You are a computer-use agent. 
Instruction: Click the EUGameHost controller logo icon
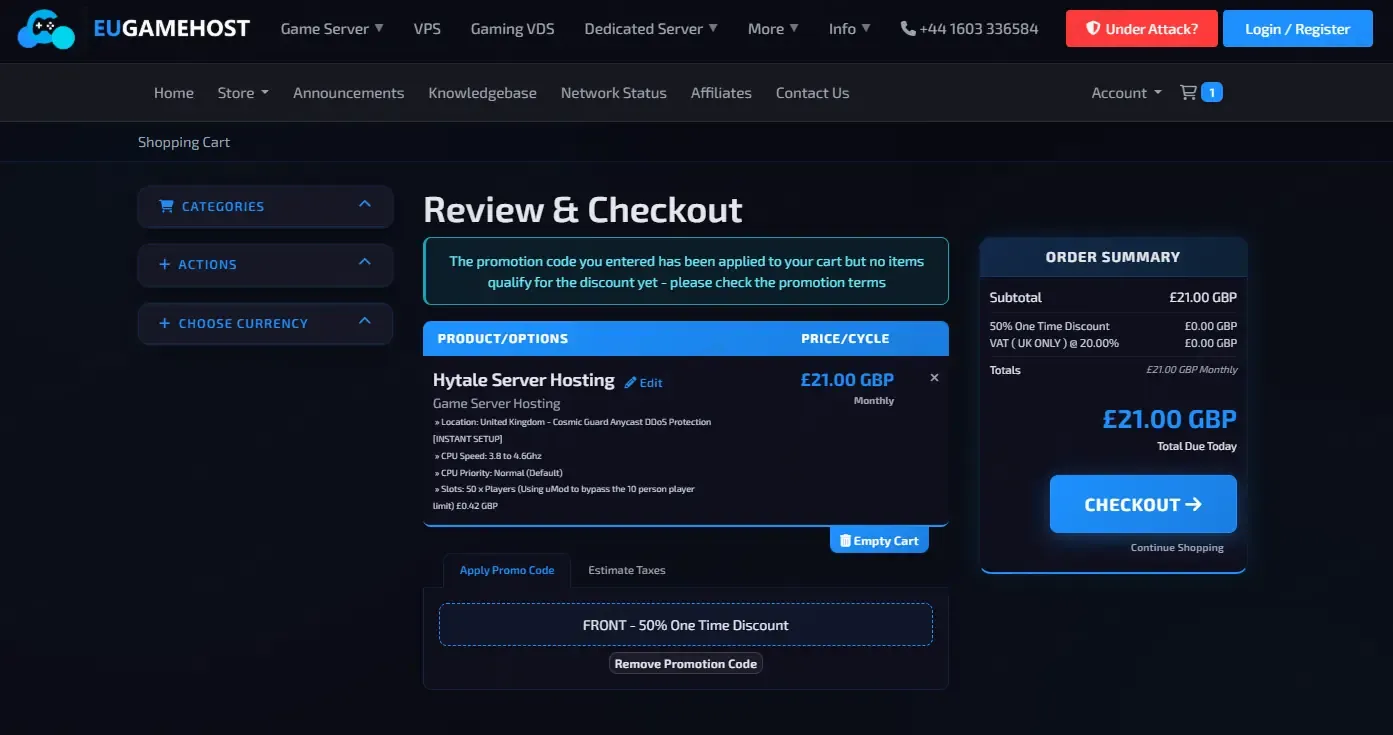tap(47, 29)
